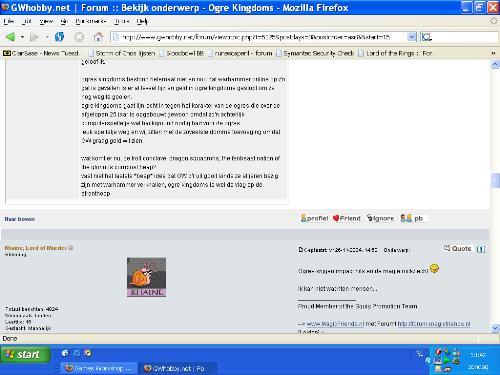This screenshot has width=500, height=375.
Task: Open the user's profiel button
Action: pyautogui.click(x=314, y=218)
